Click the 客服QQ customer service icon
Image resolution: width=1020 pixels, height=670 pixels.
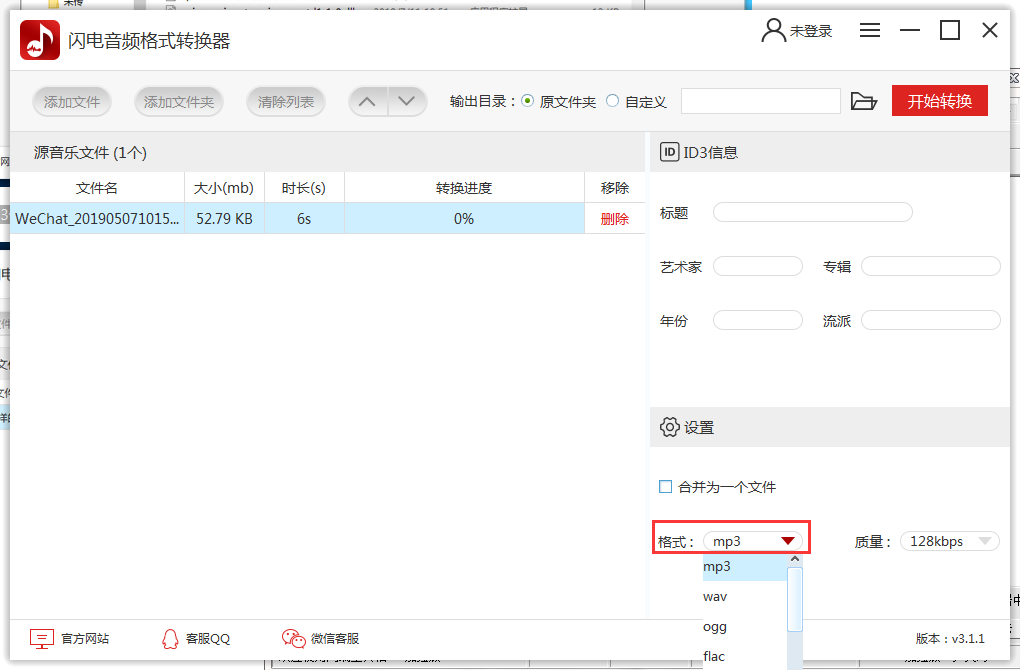[x=169, y=638]
